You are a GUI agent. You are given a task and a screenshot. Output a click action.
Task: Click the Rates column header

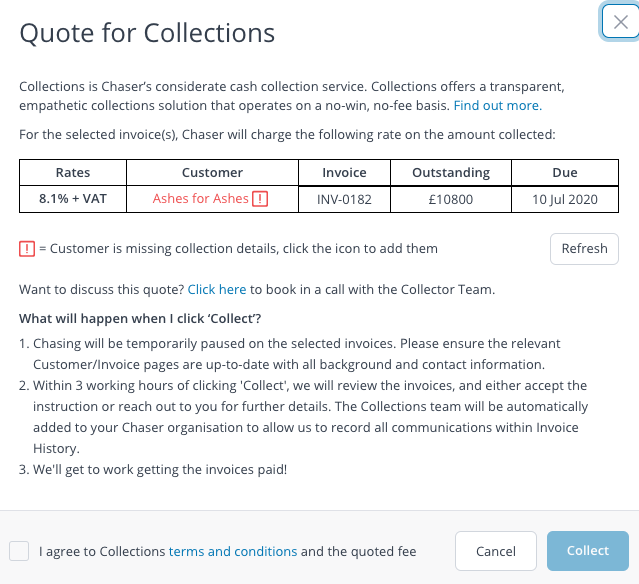(73, 173)
